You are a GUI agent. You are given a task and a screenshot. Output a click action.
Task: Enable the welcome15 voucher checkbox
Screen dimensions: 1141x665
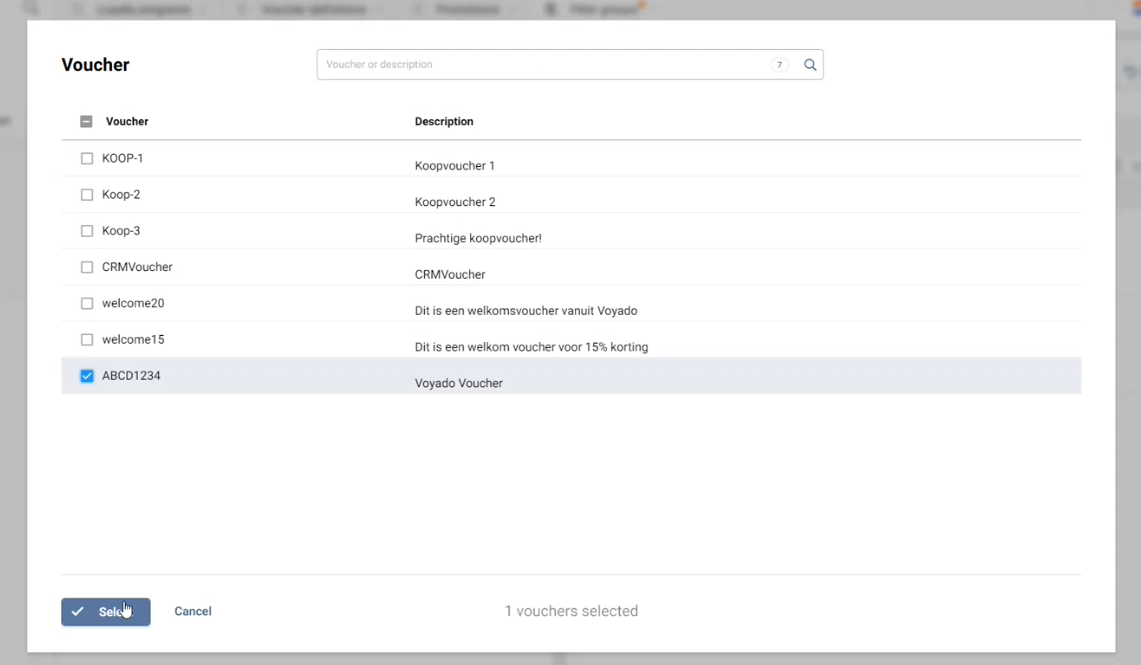tap(87, 340)
